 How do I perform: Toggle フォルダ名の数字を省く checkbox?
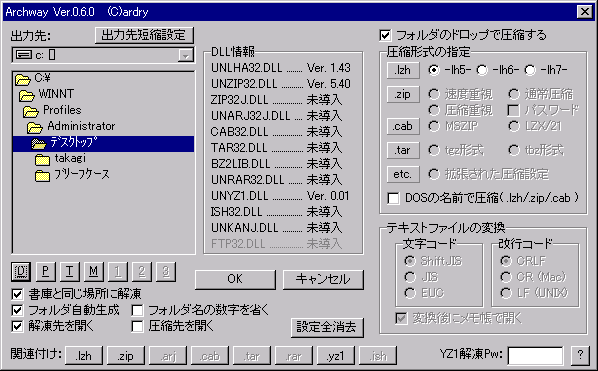pos(200,310)
